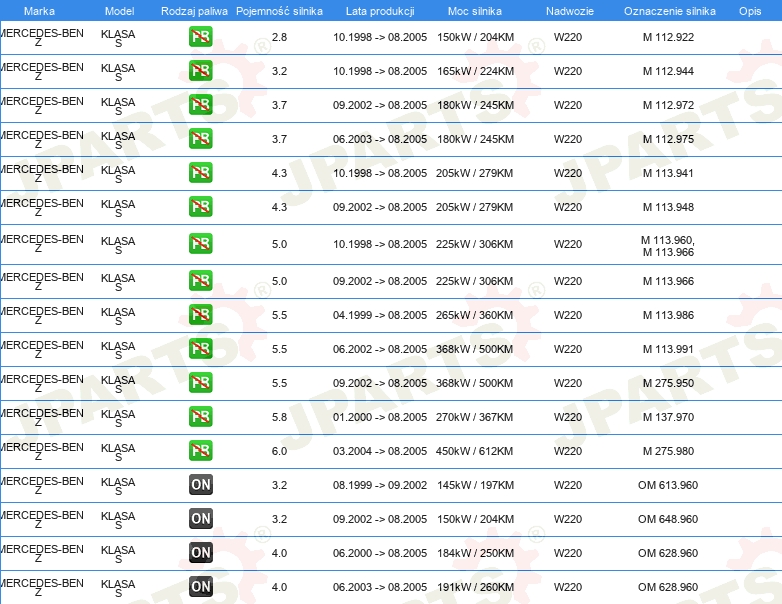This screenshot has width=782, height=604.
Task: Click the Lata produkcji column header
Action: click(380, 11)
